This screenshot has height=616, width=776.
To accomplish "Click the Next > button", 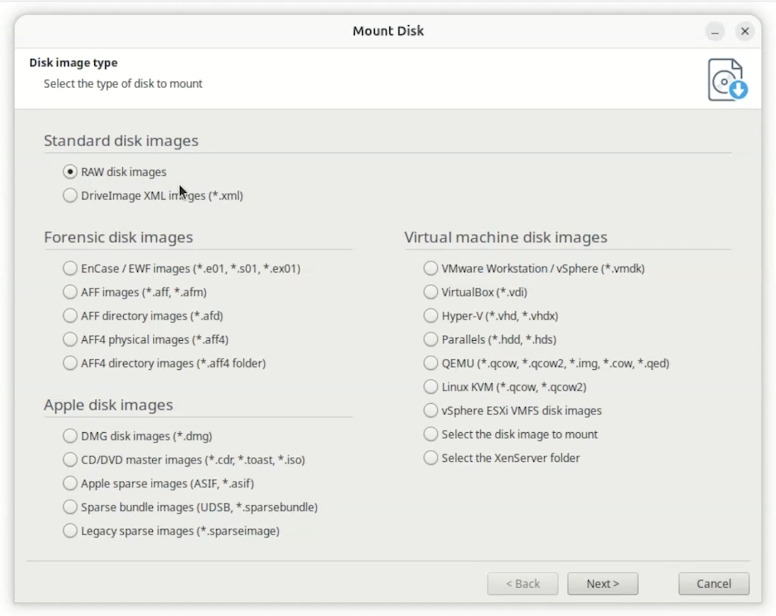I will click(603, 584).
